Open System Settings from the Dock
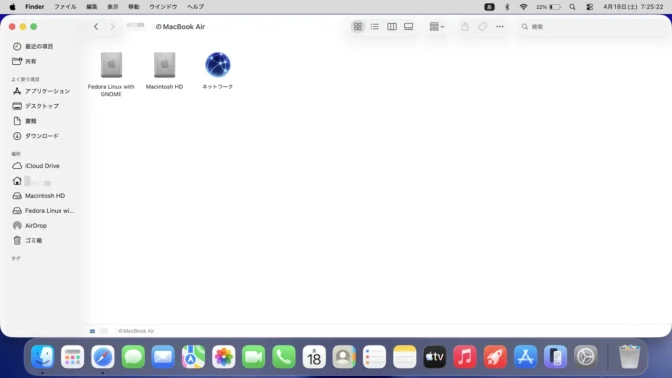672x378 pixels. (x=586, y=357)
